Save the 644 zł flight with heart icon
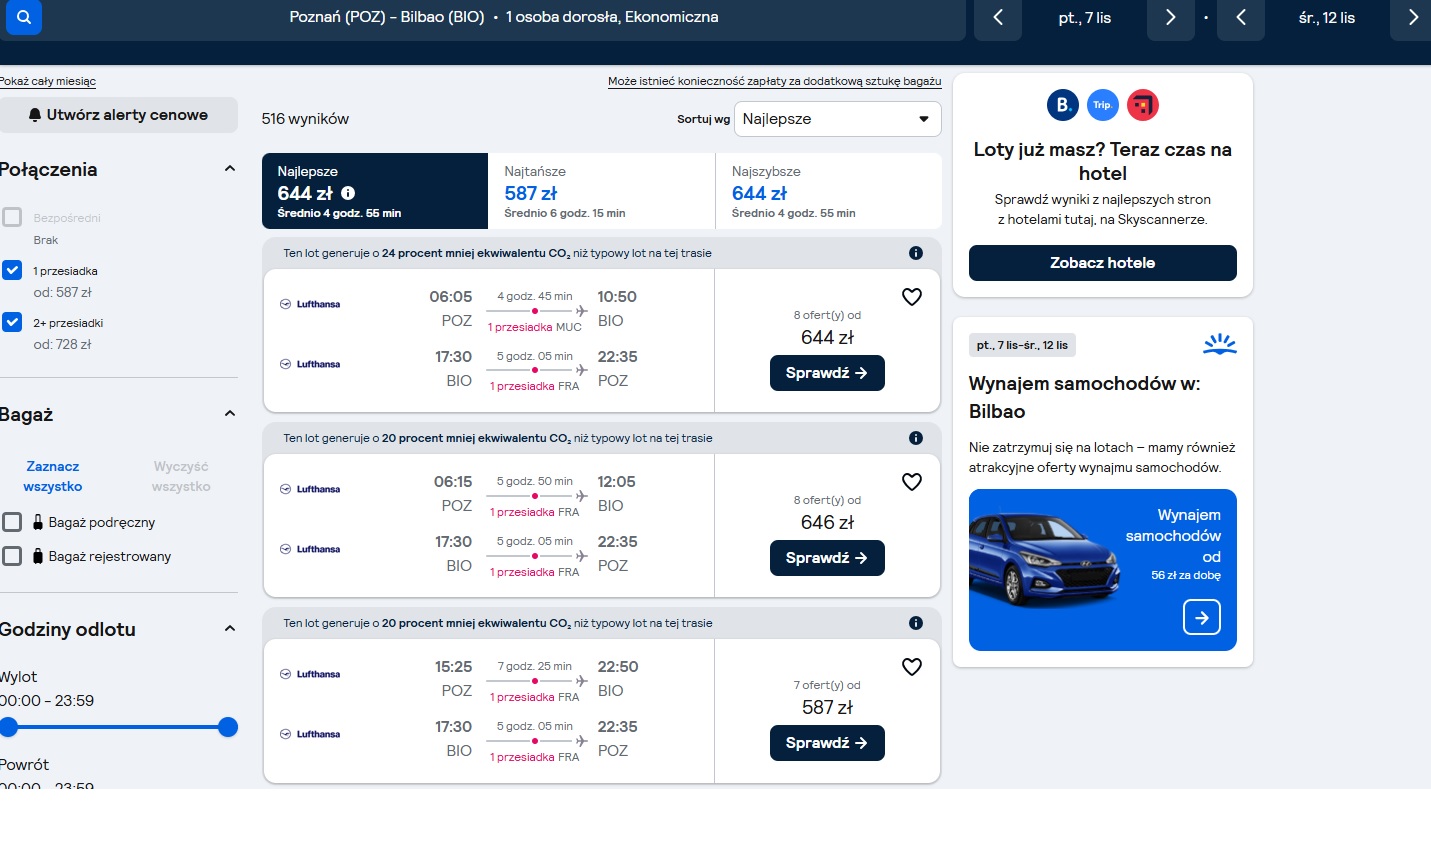The height and width of the screenshot is (844, 1431). [x=912, y=297]
